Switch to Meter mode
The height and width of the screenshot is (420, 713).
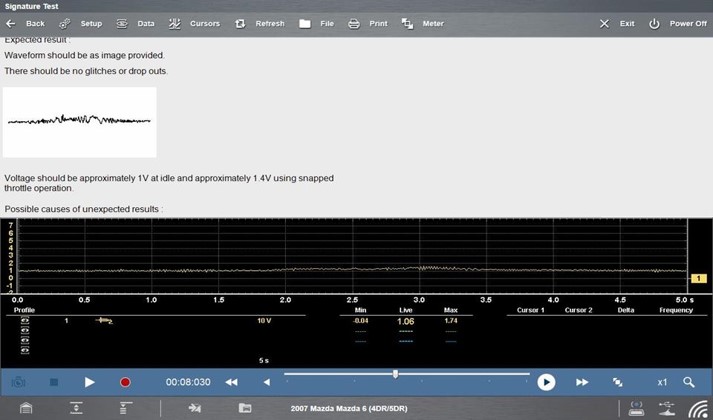[422, 23]
